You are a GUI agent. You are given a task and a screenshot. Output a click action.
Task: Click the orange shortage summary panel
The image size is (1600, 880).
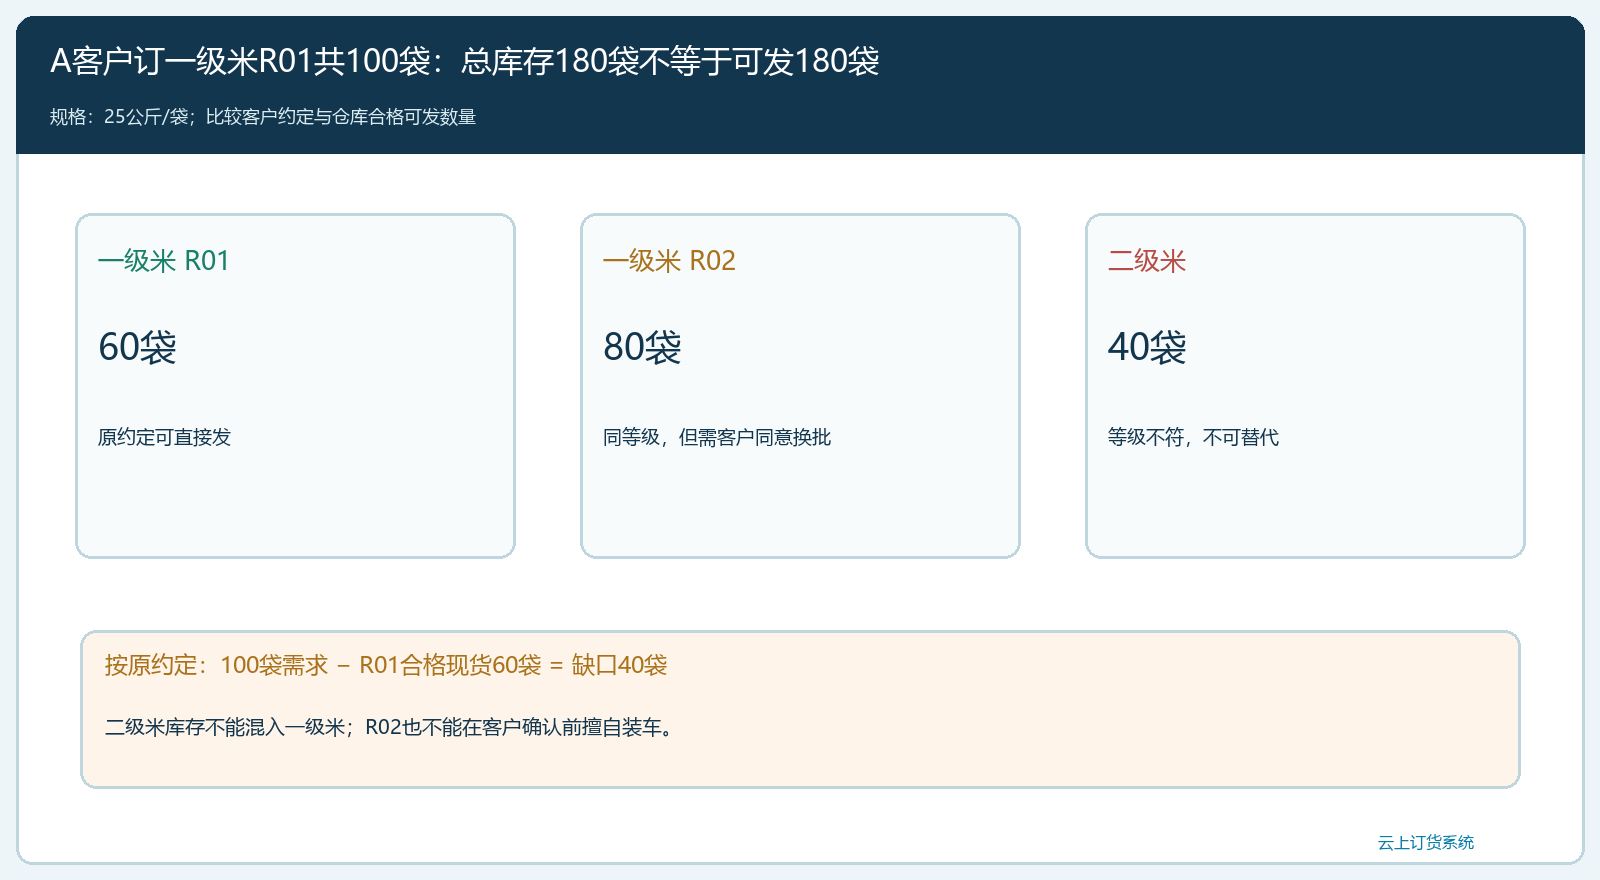pos(800,709)
